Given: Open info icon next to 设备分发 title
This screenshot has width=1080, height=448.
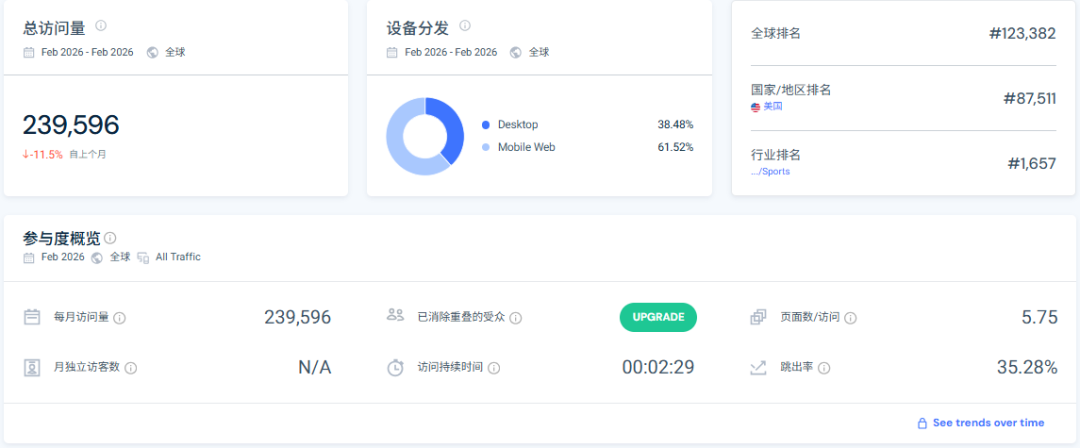Looking at the screenshot, I should [x=465, y=26].
